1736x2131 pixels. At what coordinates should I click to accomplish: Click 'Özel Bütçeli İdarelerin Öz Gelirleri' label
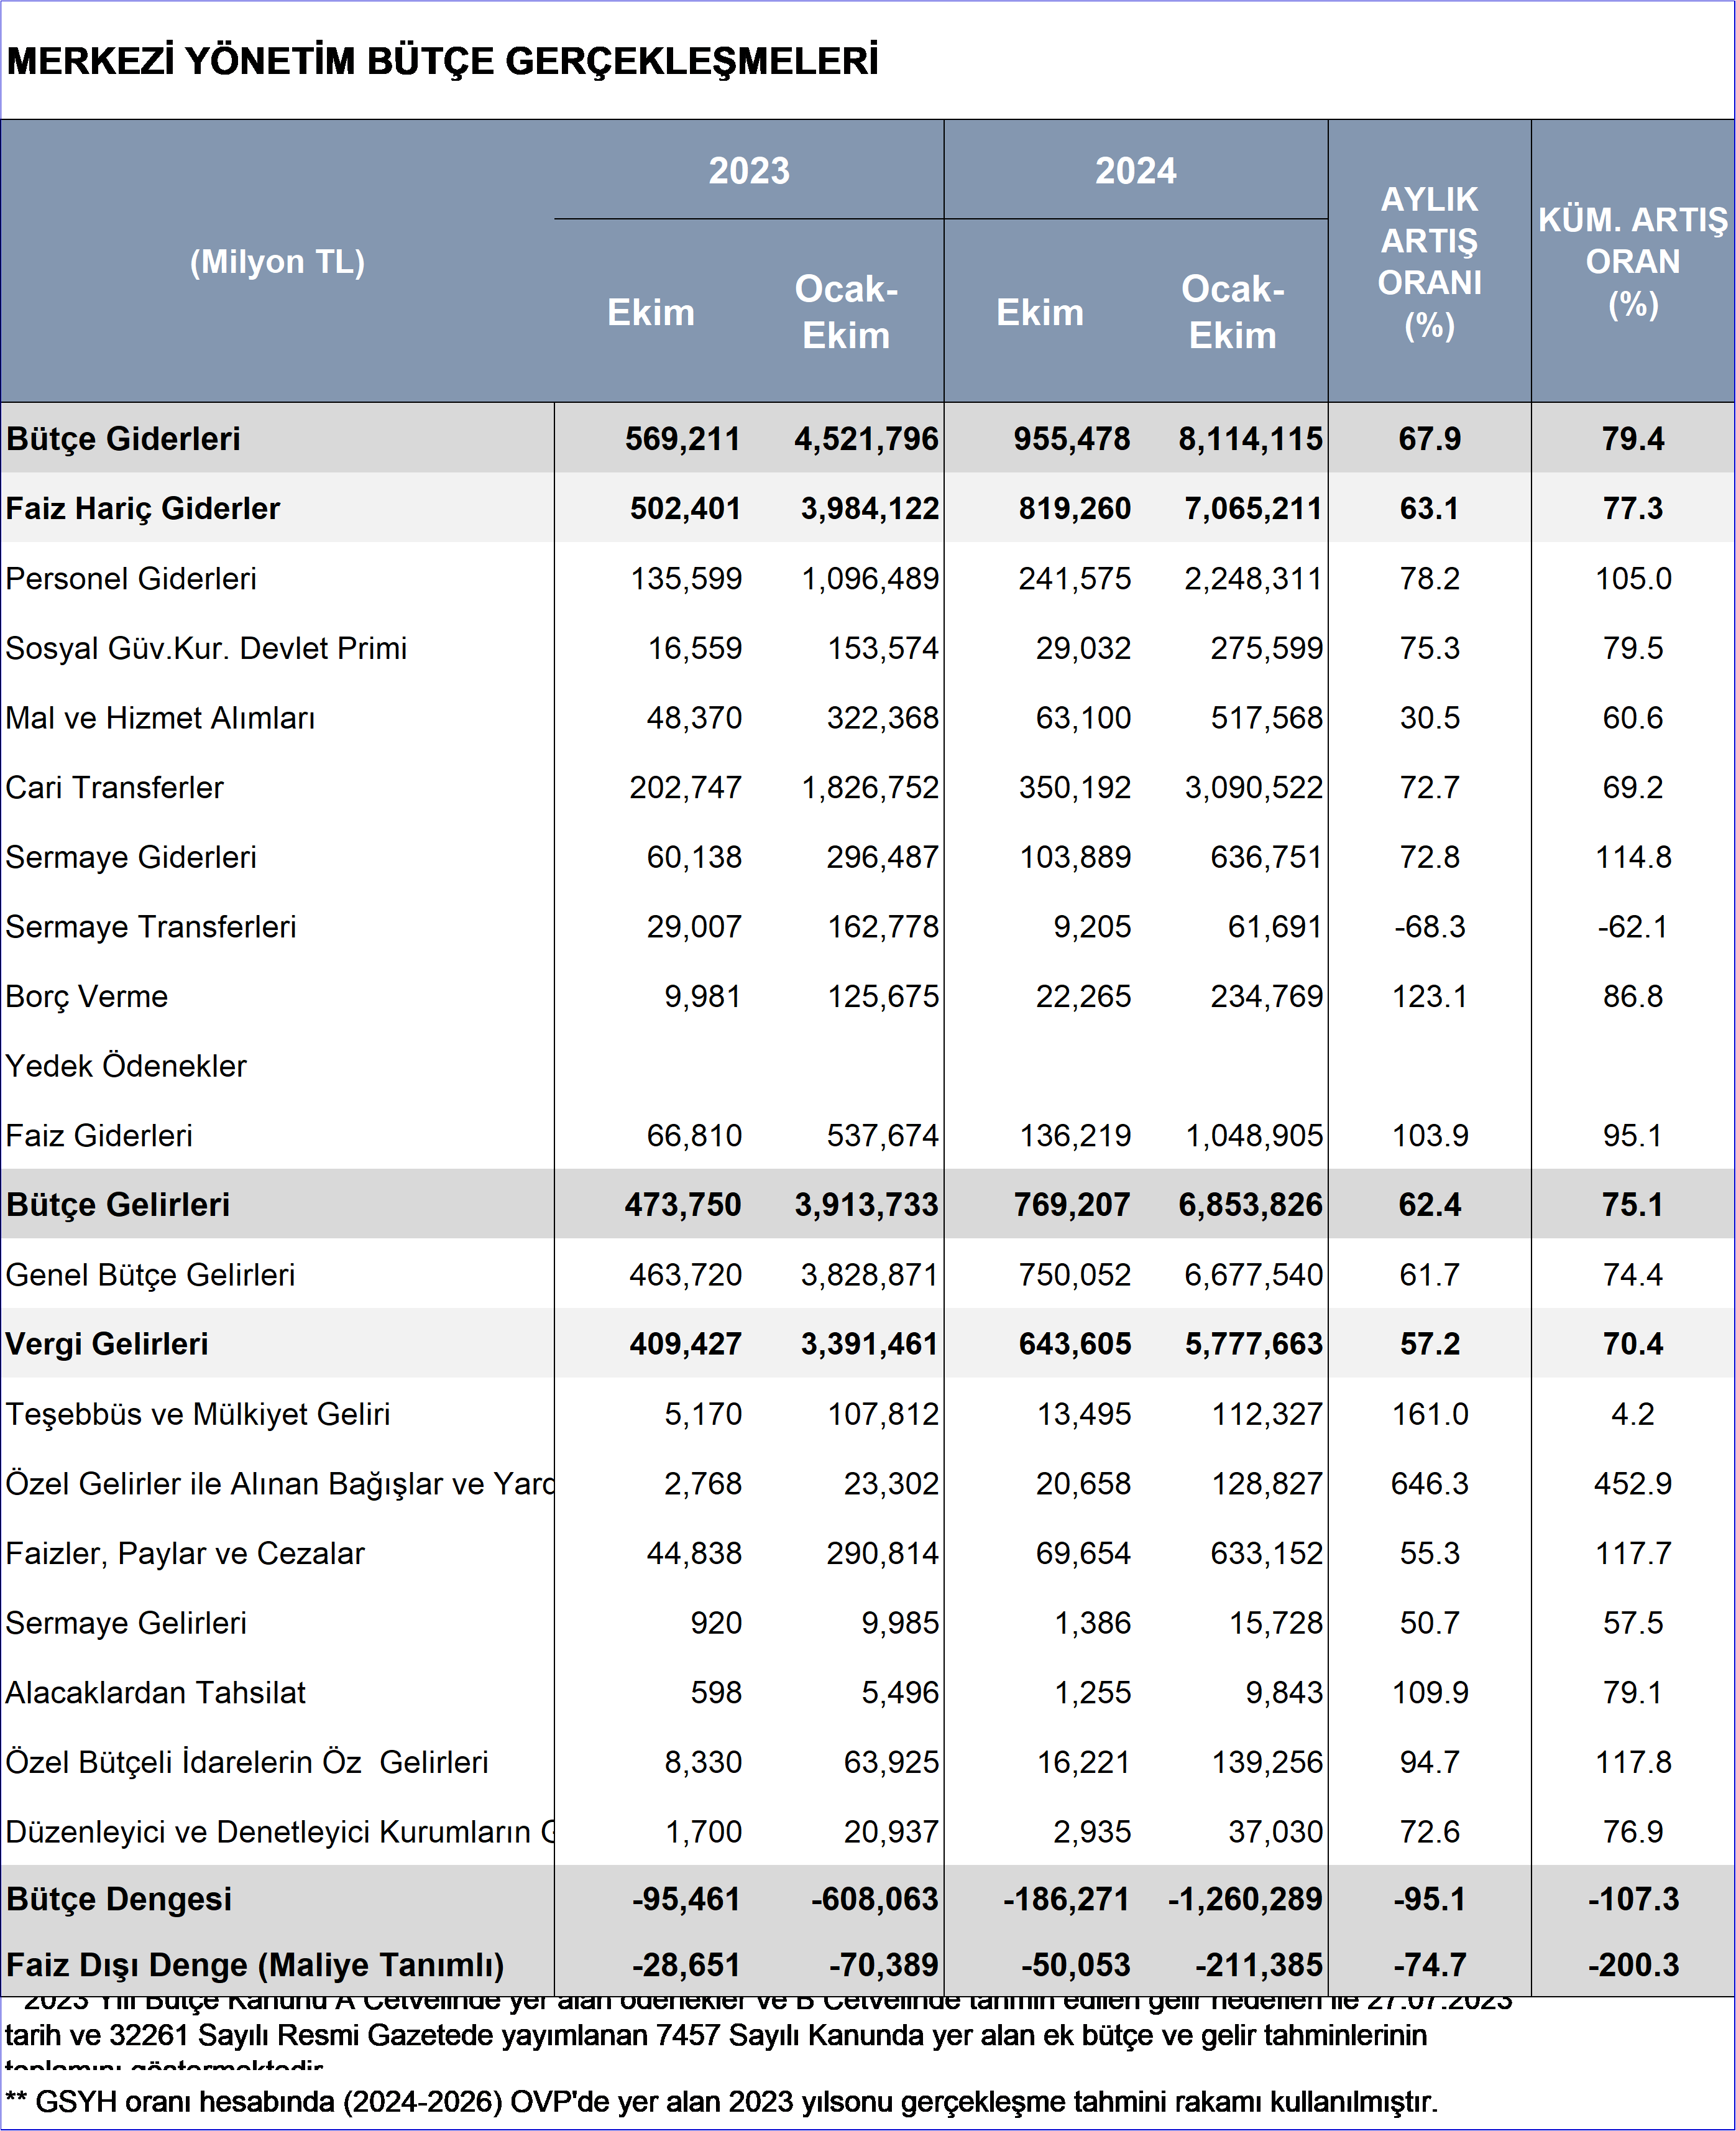247,1761
